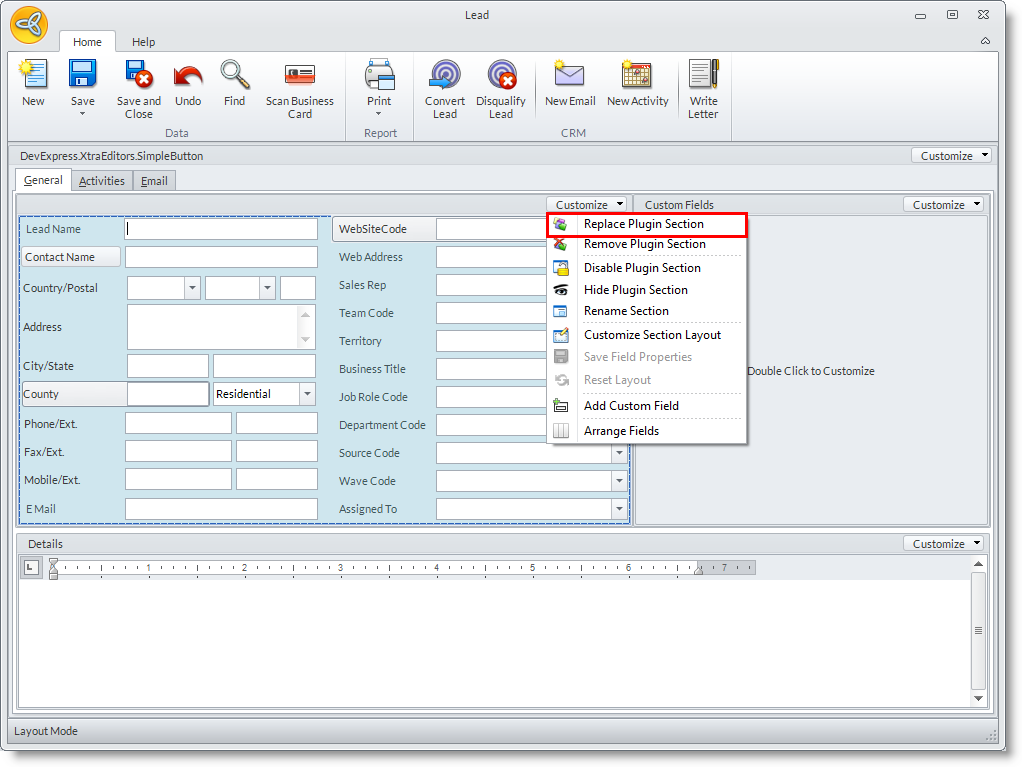Click the New lead icon

pyautogui.click(x=33, y=76)
